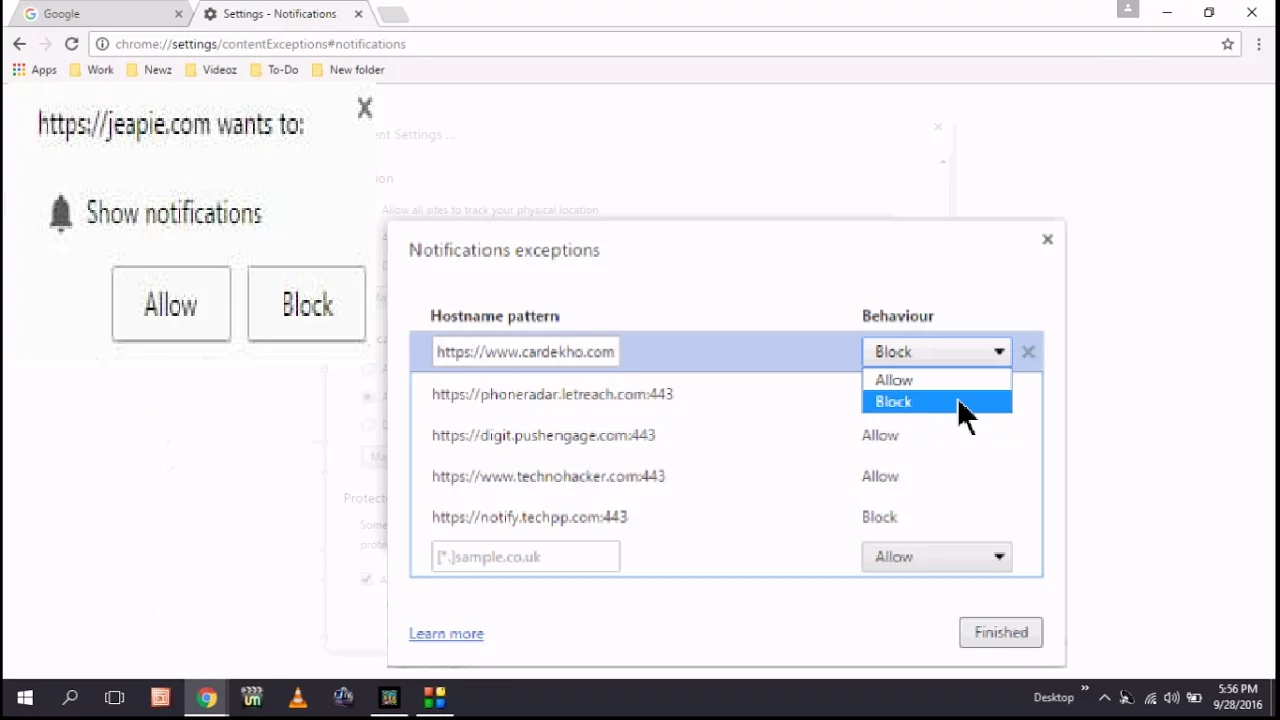Open a new tab with the tab button
This screenshot has height=720, width=1280.
click(393, 14)
